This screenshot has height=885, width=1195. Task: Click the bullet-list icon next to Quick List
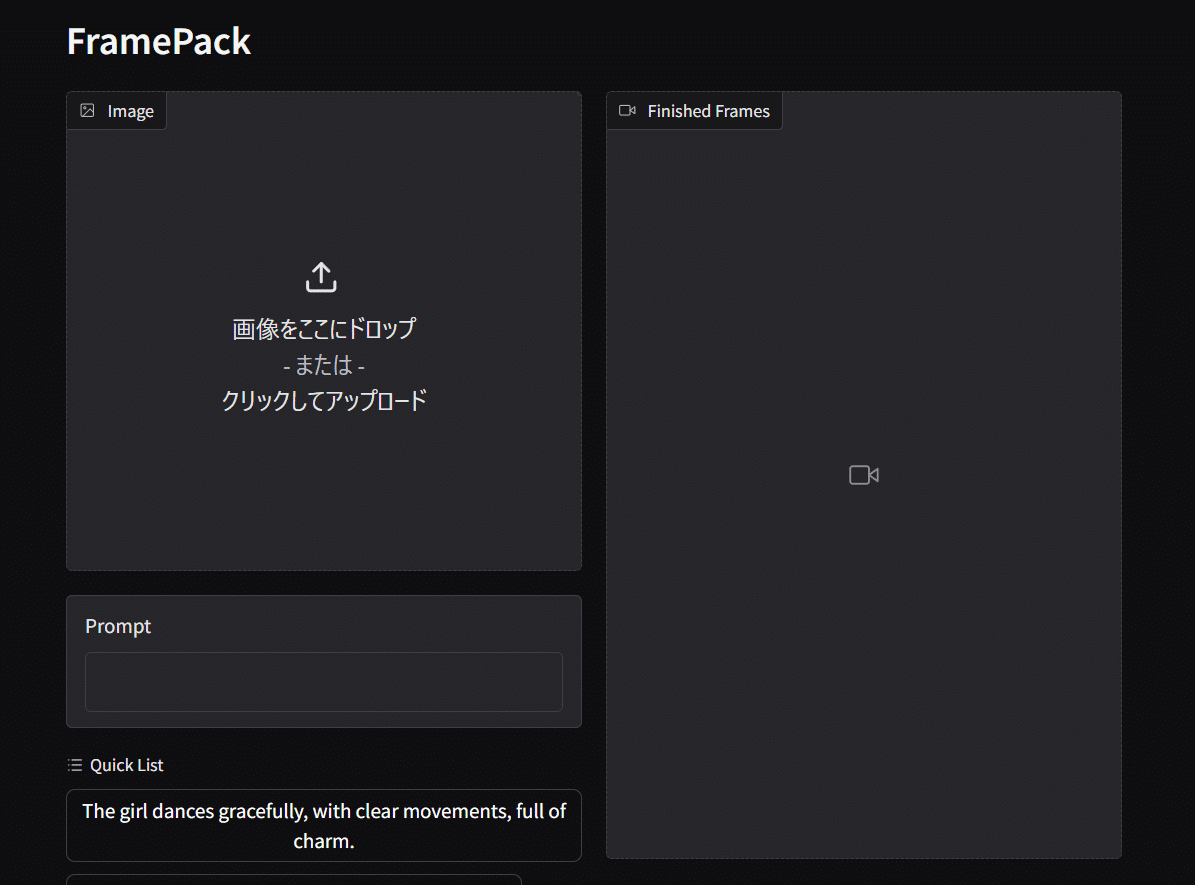tap(74, 764)
